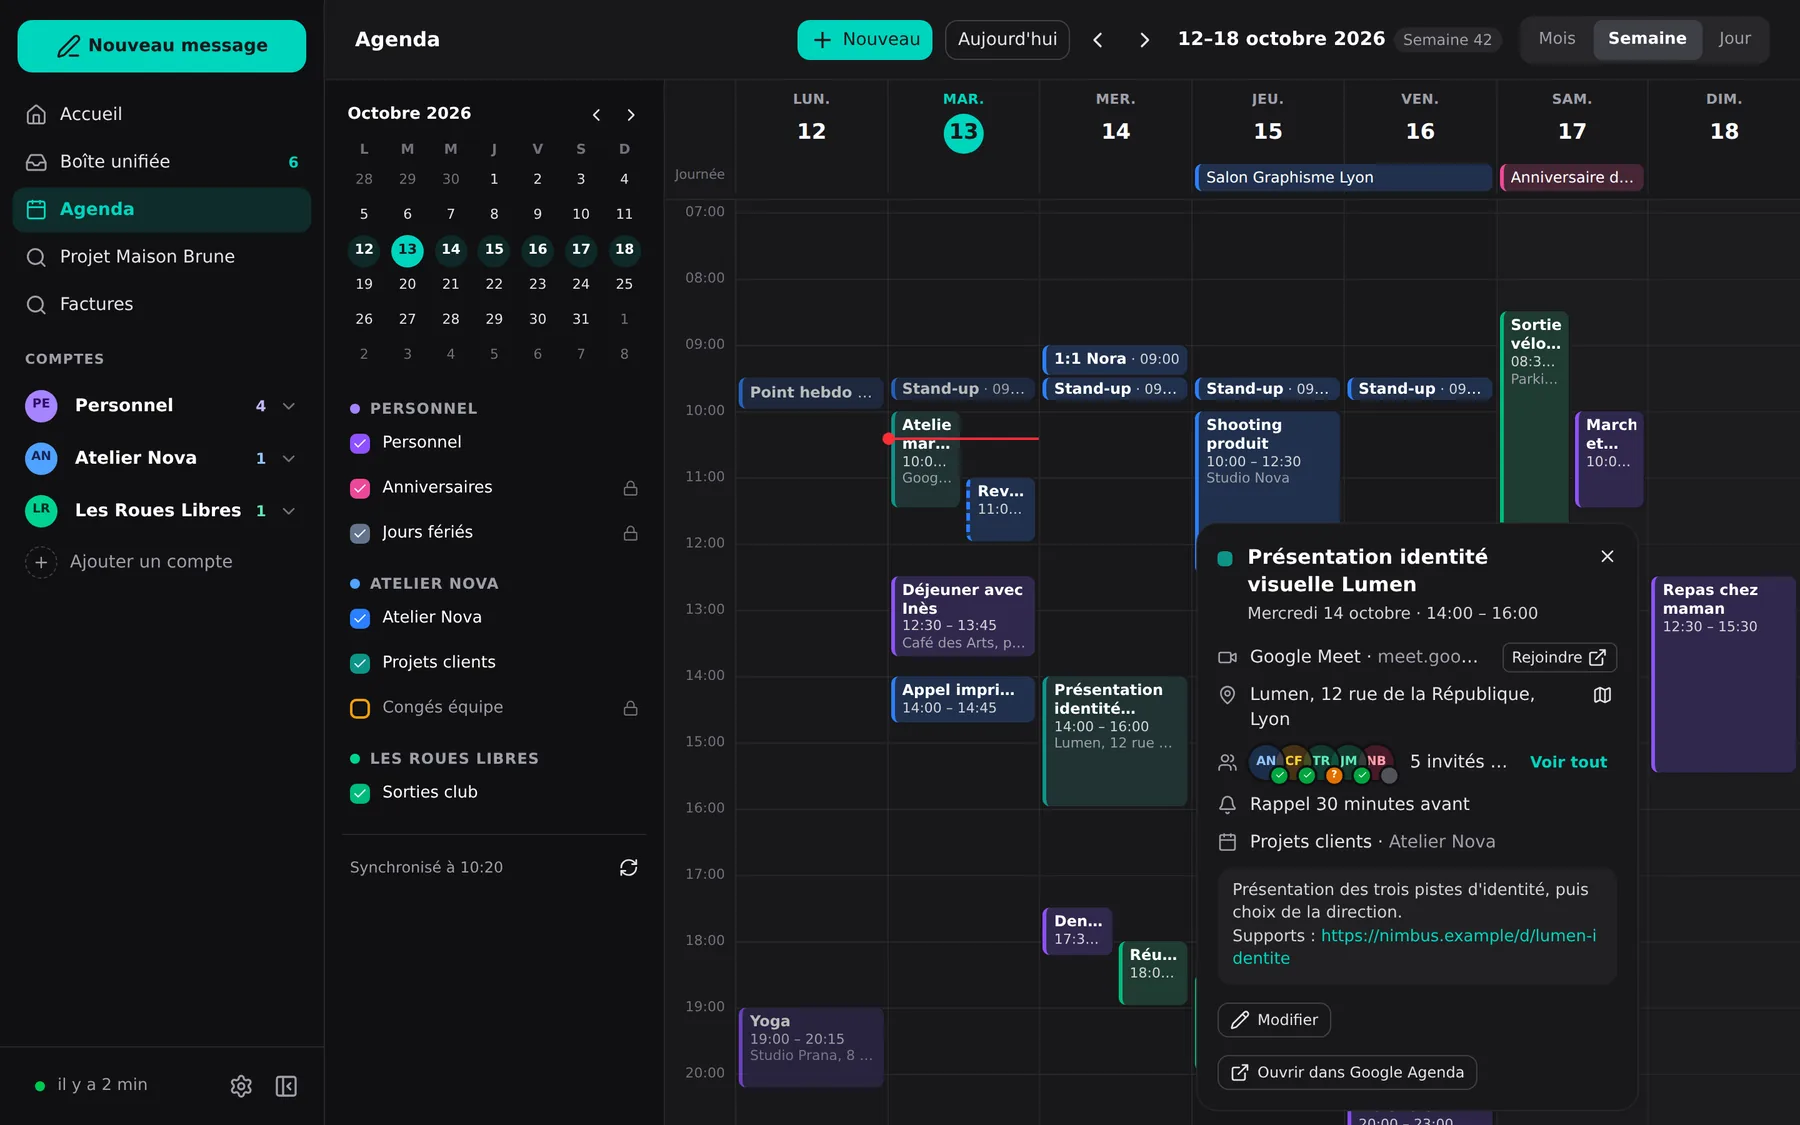1800x1125 pixels.
Task: Click Toggle Sorties club calendar checkbox
Action: pos(360,793)
